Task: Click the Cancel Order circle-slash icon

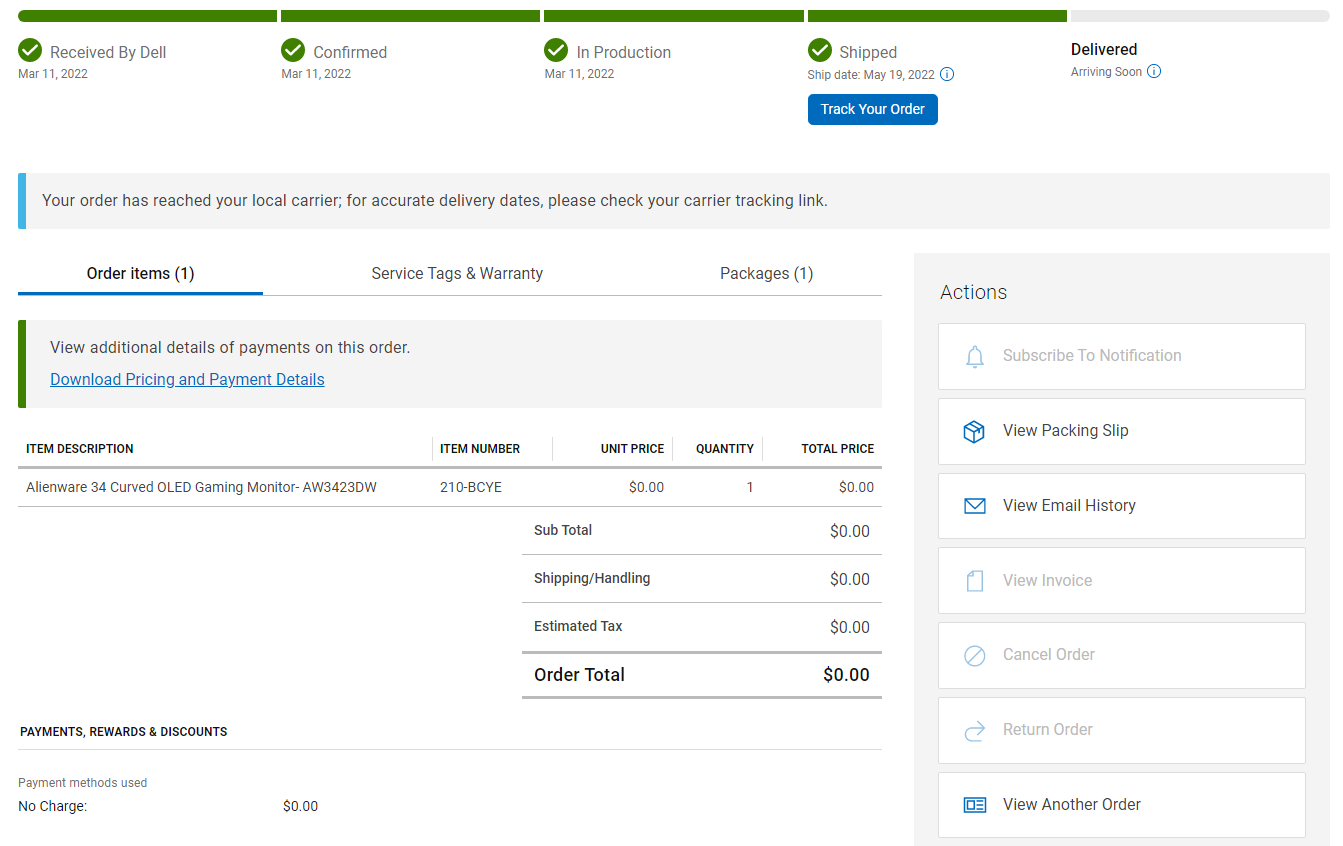Action: [975, 655]
